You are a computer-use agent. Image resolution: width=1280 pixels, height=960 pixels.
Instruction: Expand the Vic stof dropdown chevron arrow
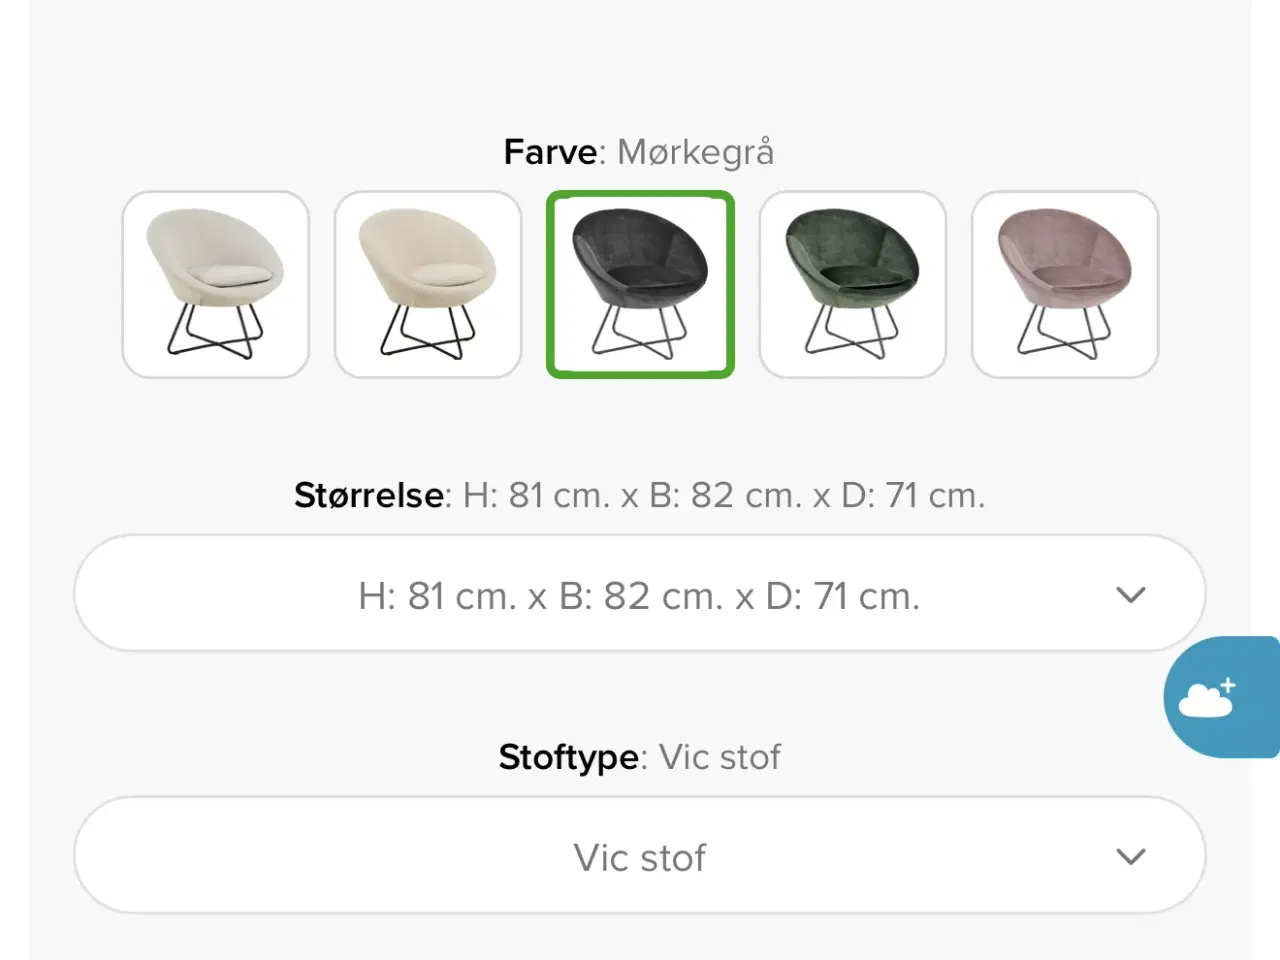point(1130,857)
